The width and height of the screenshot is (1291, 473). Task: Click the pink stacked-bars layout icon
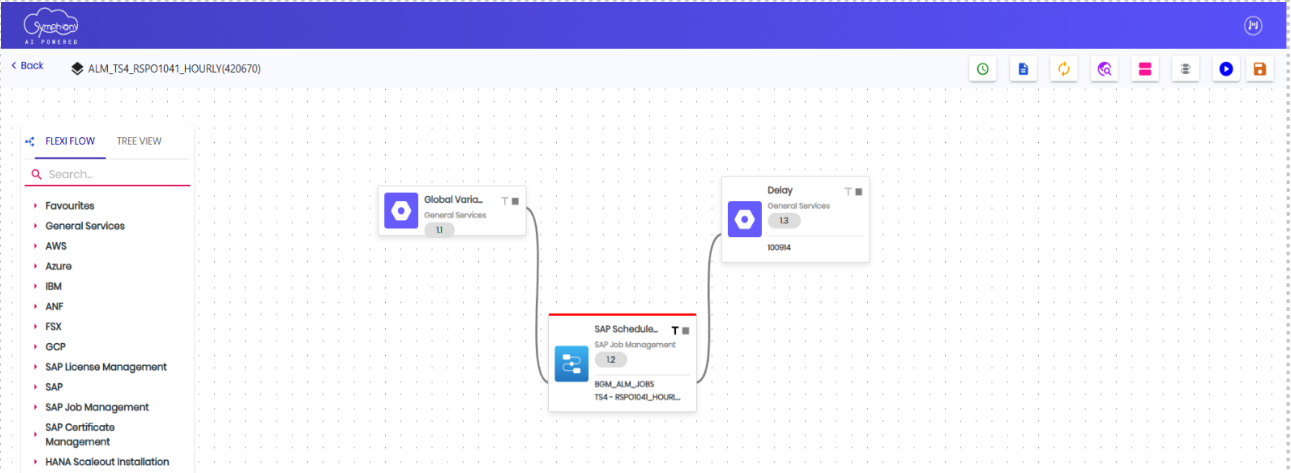(1145, 69)
